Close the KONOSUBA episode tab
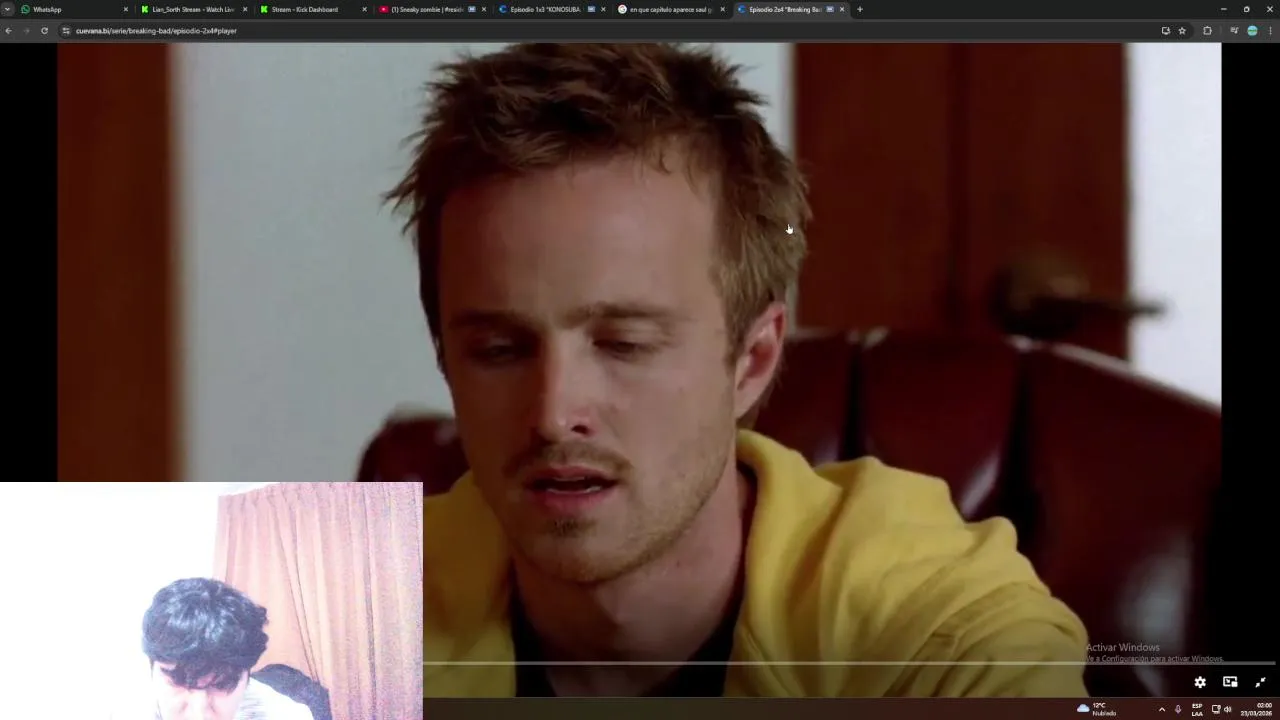This screenshot has width=1280, height=720. (603, 9)
